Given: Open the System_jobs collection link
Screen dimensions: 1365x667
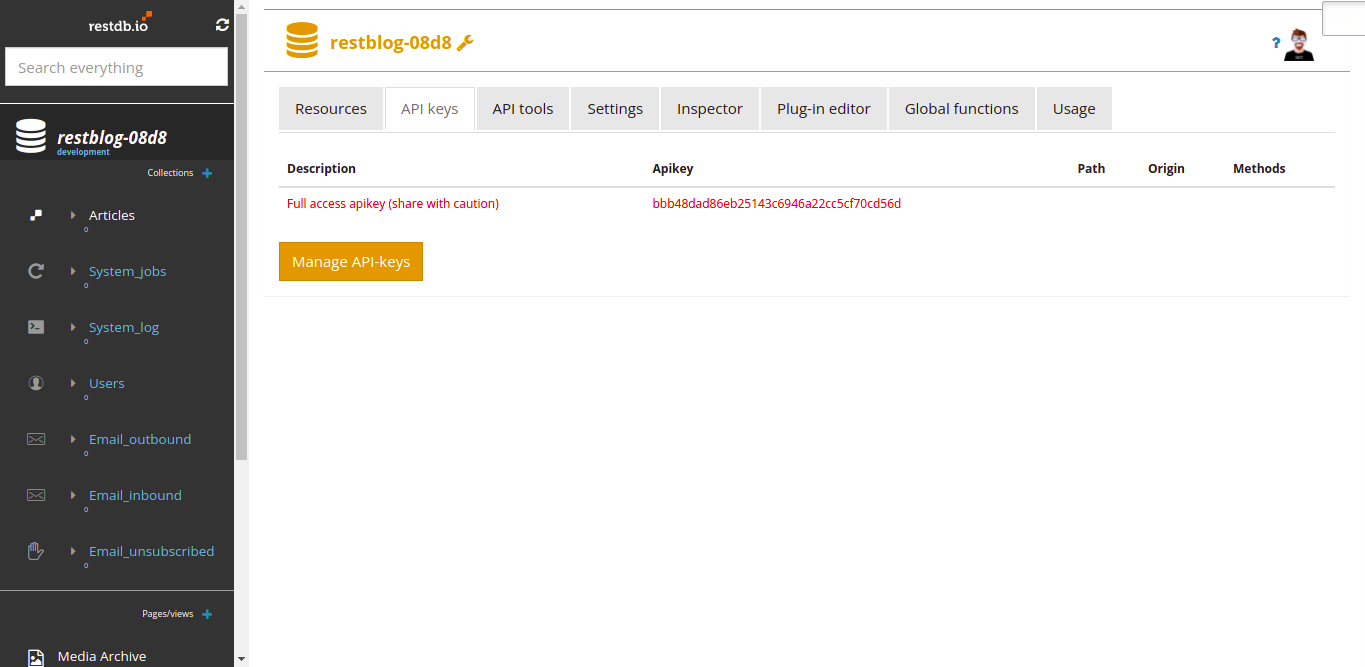Looking at the screenshot, I should pyautogui.click(x=128, y=271).
